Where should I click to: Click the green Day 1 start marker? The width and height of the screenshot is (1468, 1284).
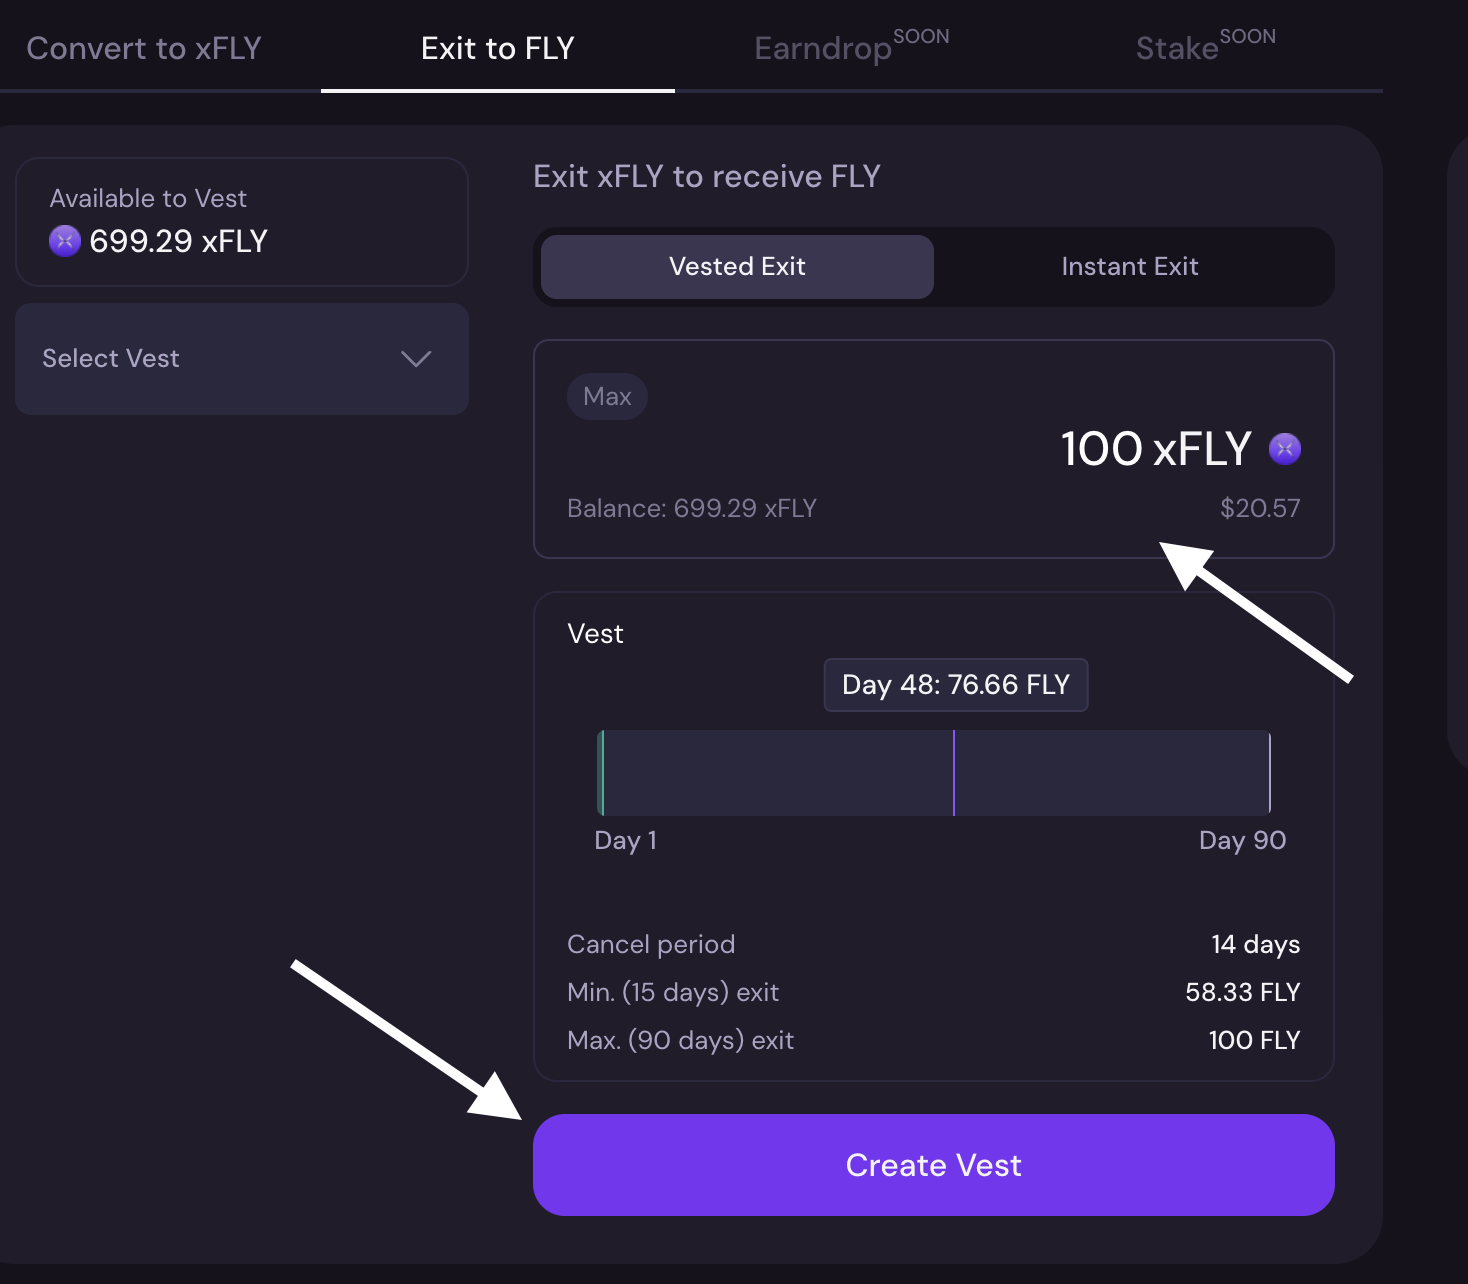(602, 773)
